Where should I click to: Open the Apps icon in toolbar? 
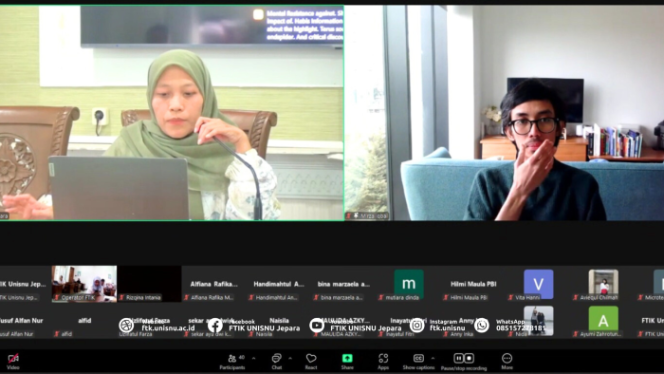pos(383,359)
